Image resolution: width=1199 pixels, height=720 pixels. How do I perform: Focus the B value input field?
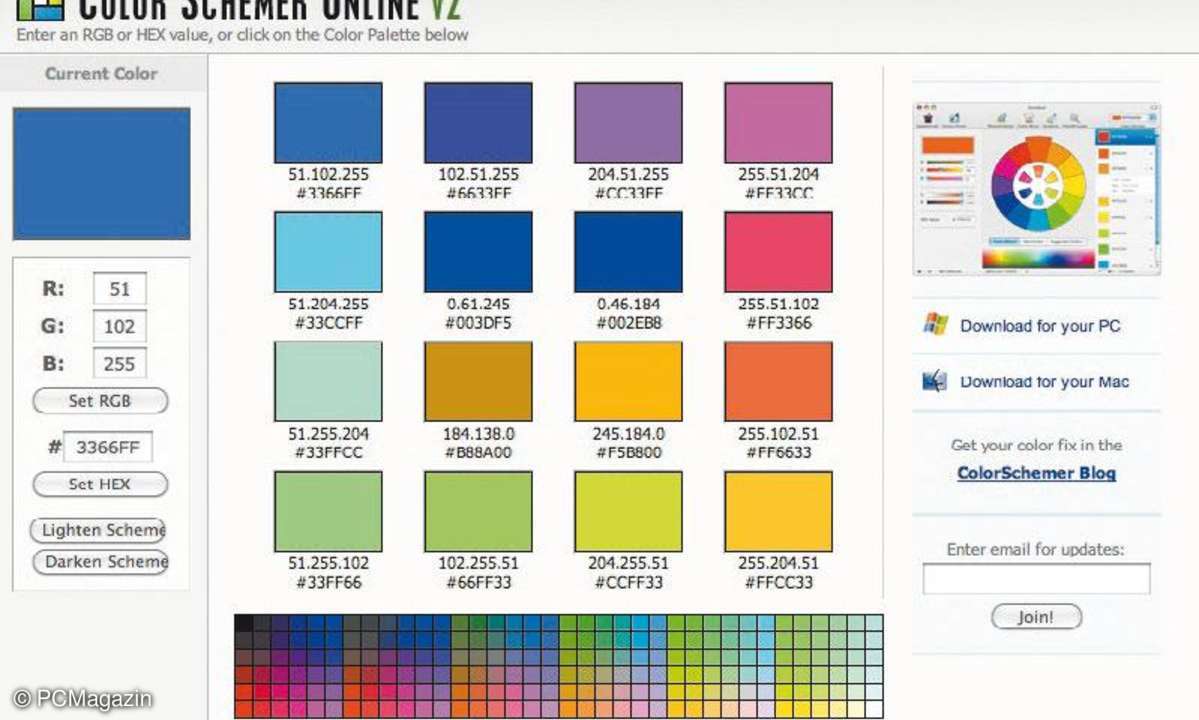click(119, 364)
